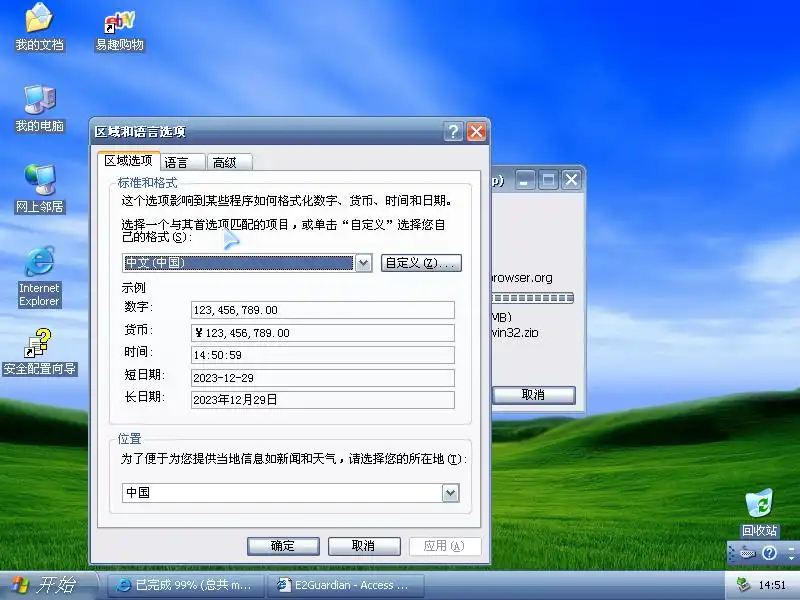
Task: Select the 我的电脑 desktop icon
Action: pyautogui.click(x=39, y=108)
